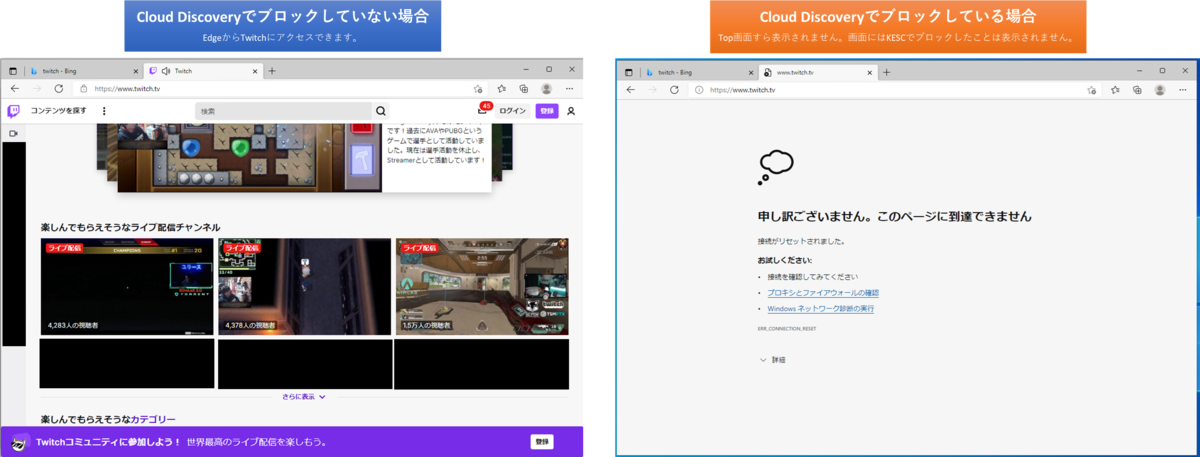Expand 詳細 on the error page

(773, 359)
